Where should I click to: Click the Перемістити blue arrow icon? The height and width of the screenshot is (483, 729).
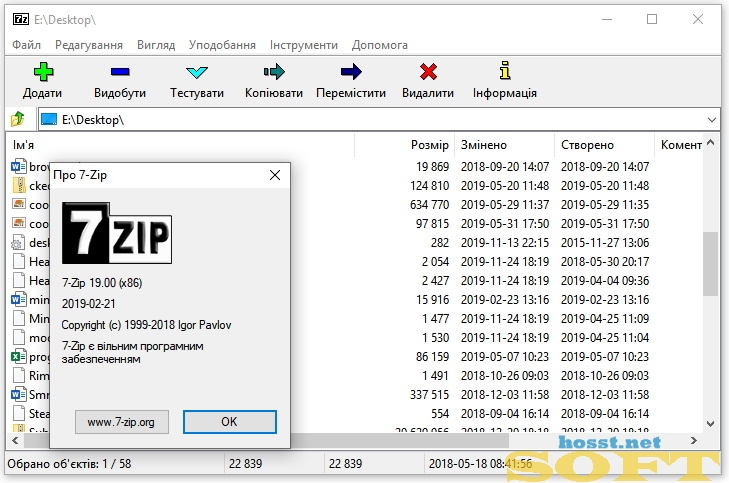(x=351, y=72)
